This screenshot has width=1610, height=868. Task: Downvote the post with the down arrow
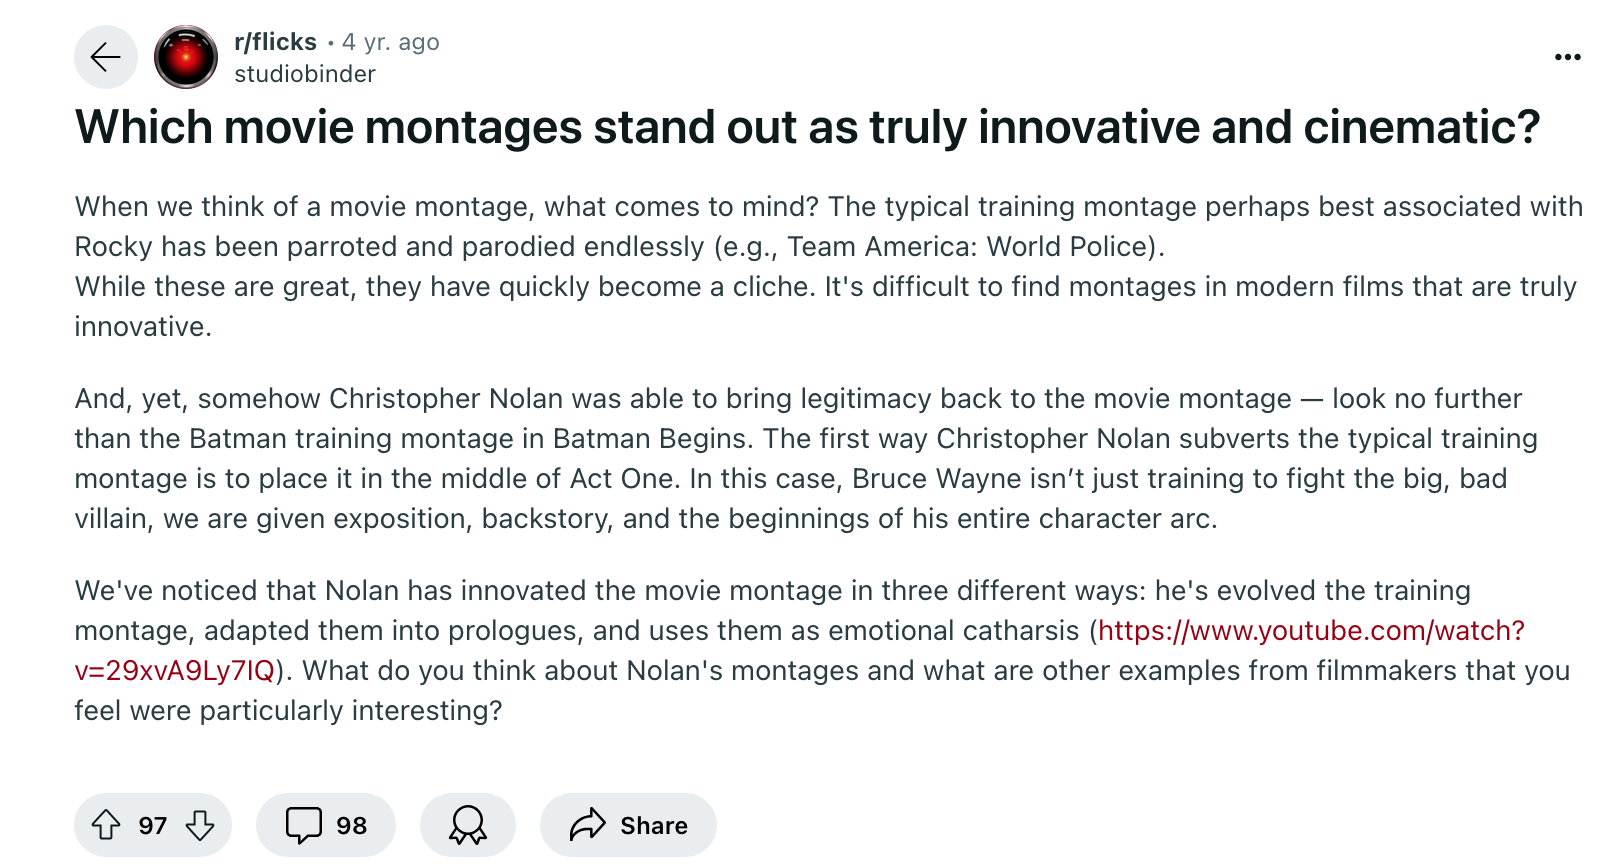(x=200, y=825)
